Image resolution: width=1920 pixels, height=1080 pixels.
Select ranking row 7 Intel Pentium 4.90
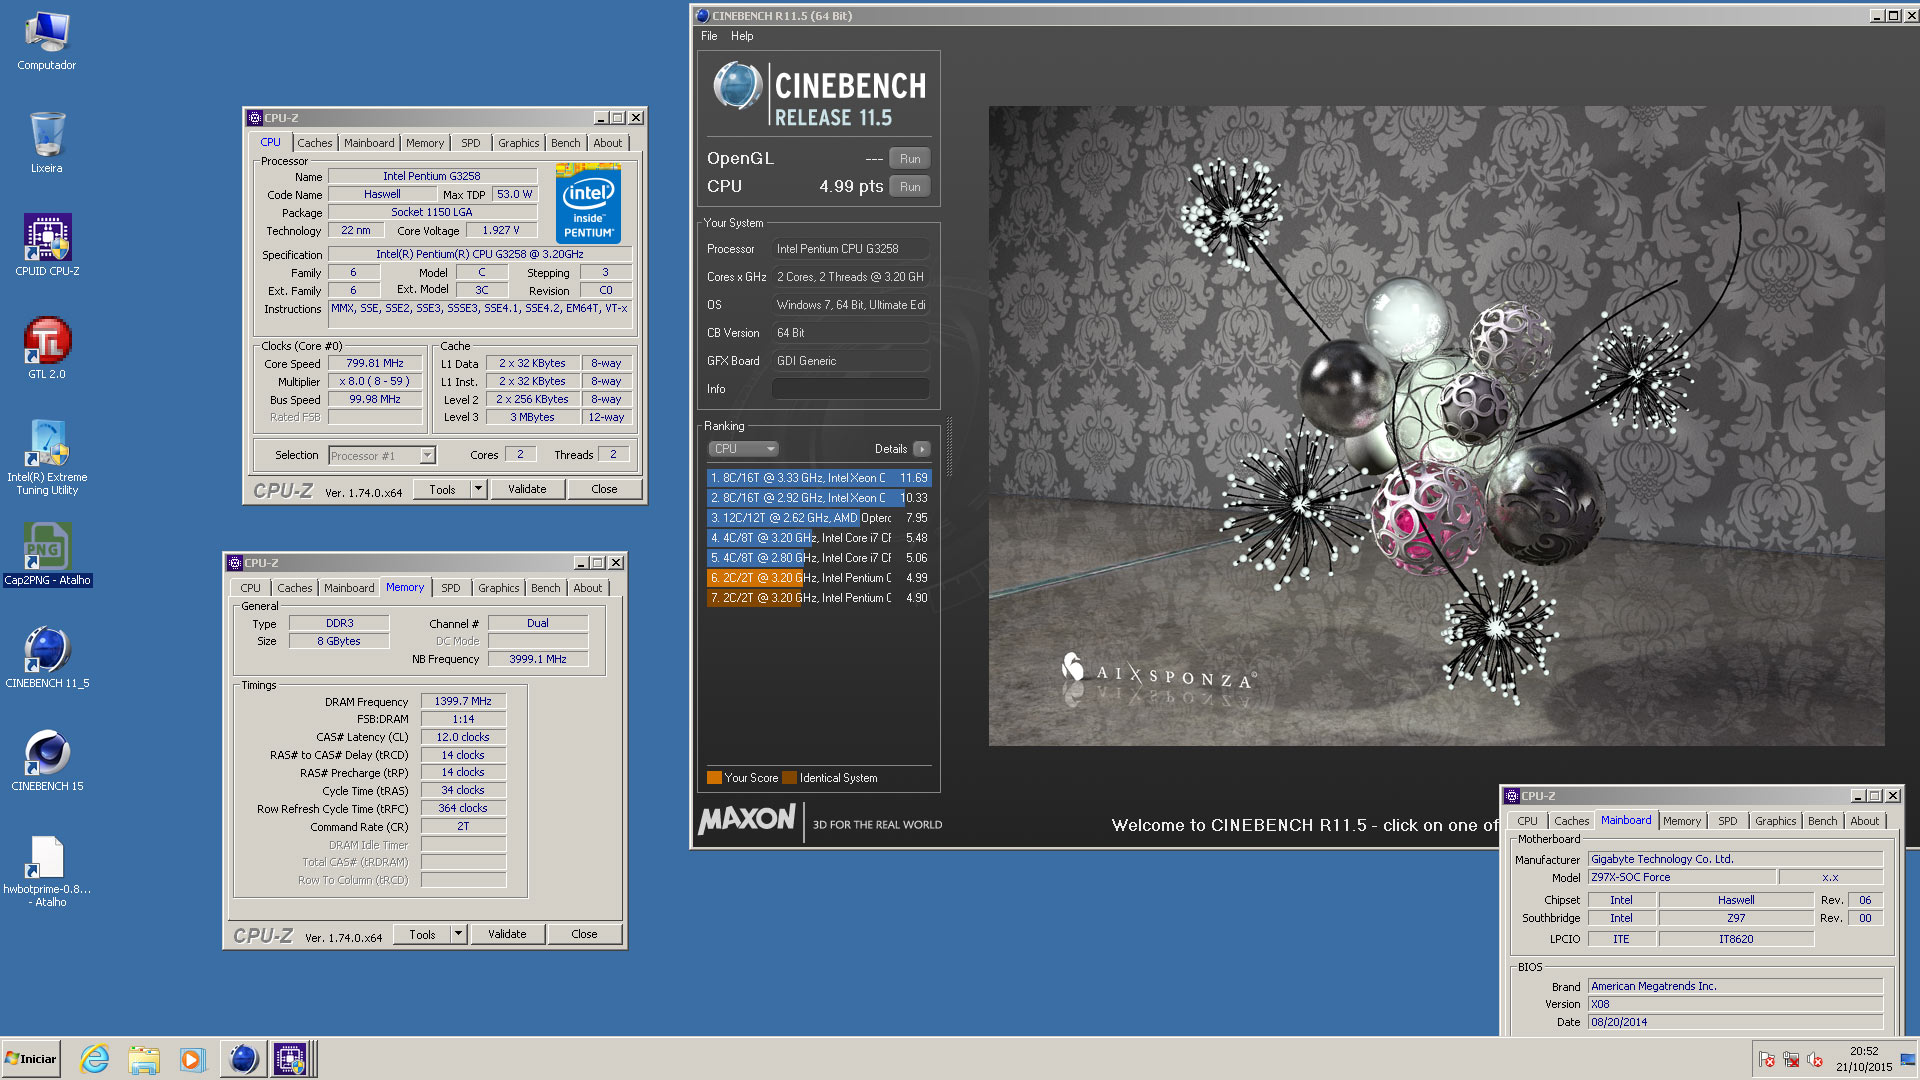(818, 598)
